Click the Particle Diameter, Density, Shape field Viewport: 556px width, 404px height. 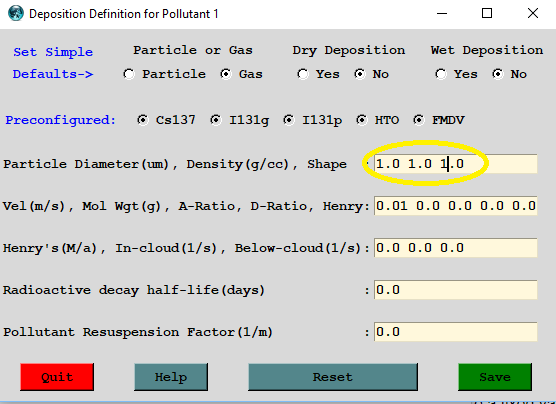[456, 164]
